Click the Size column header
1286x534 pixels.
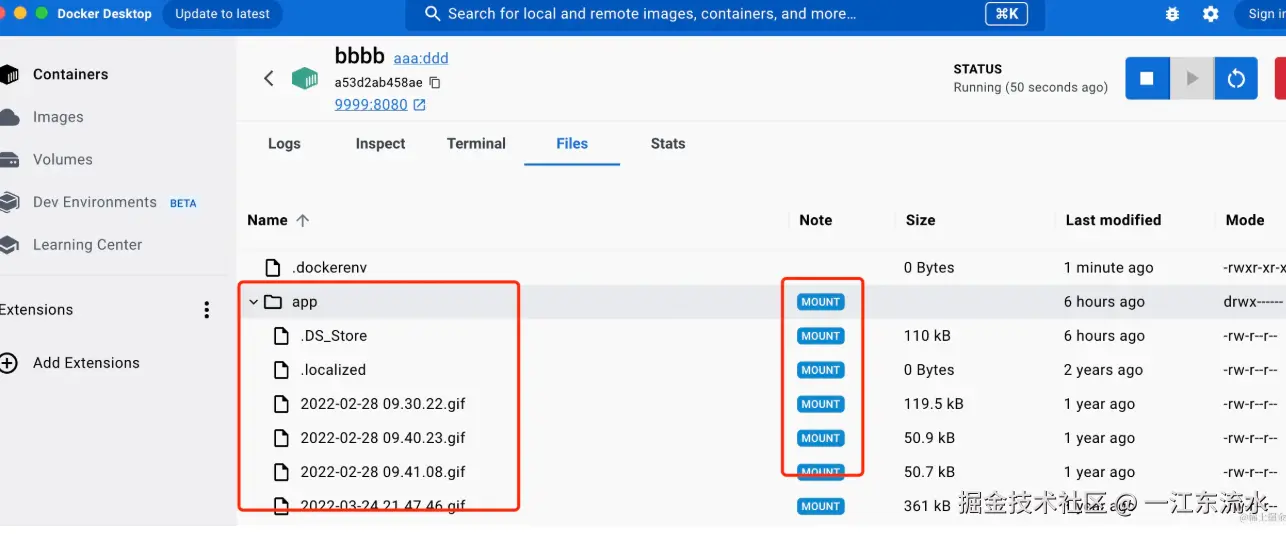tap(920, 220)
